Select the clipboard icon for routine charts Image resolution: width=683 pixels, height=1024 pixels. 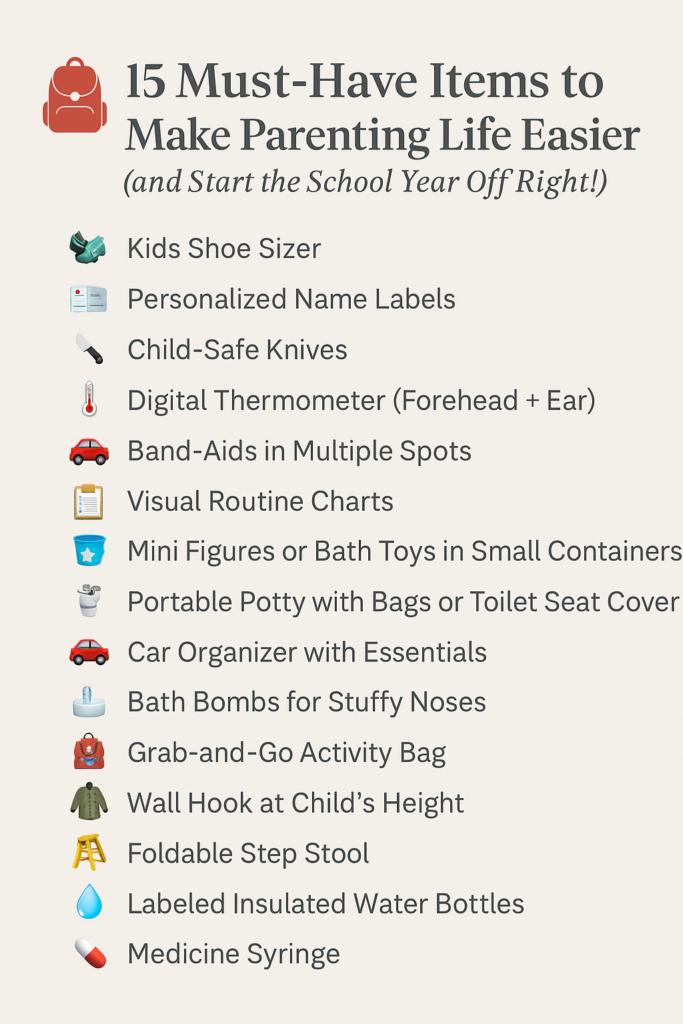(88, 501)
